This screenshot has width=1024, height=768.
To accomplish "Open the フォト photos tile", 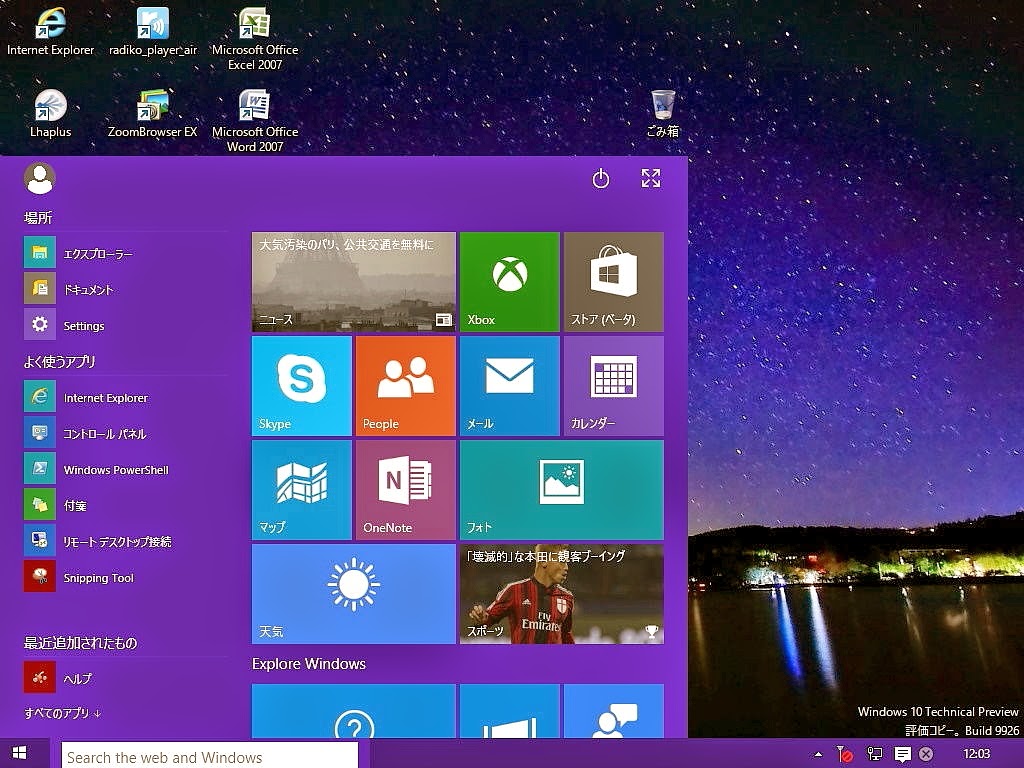I will (x=562, y=490).
